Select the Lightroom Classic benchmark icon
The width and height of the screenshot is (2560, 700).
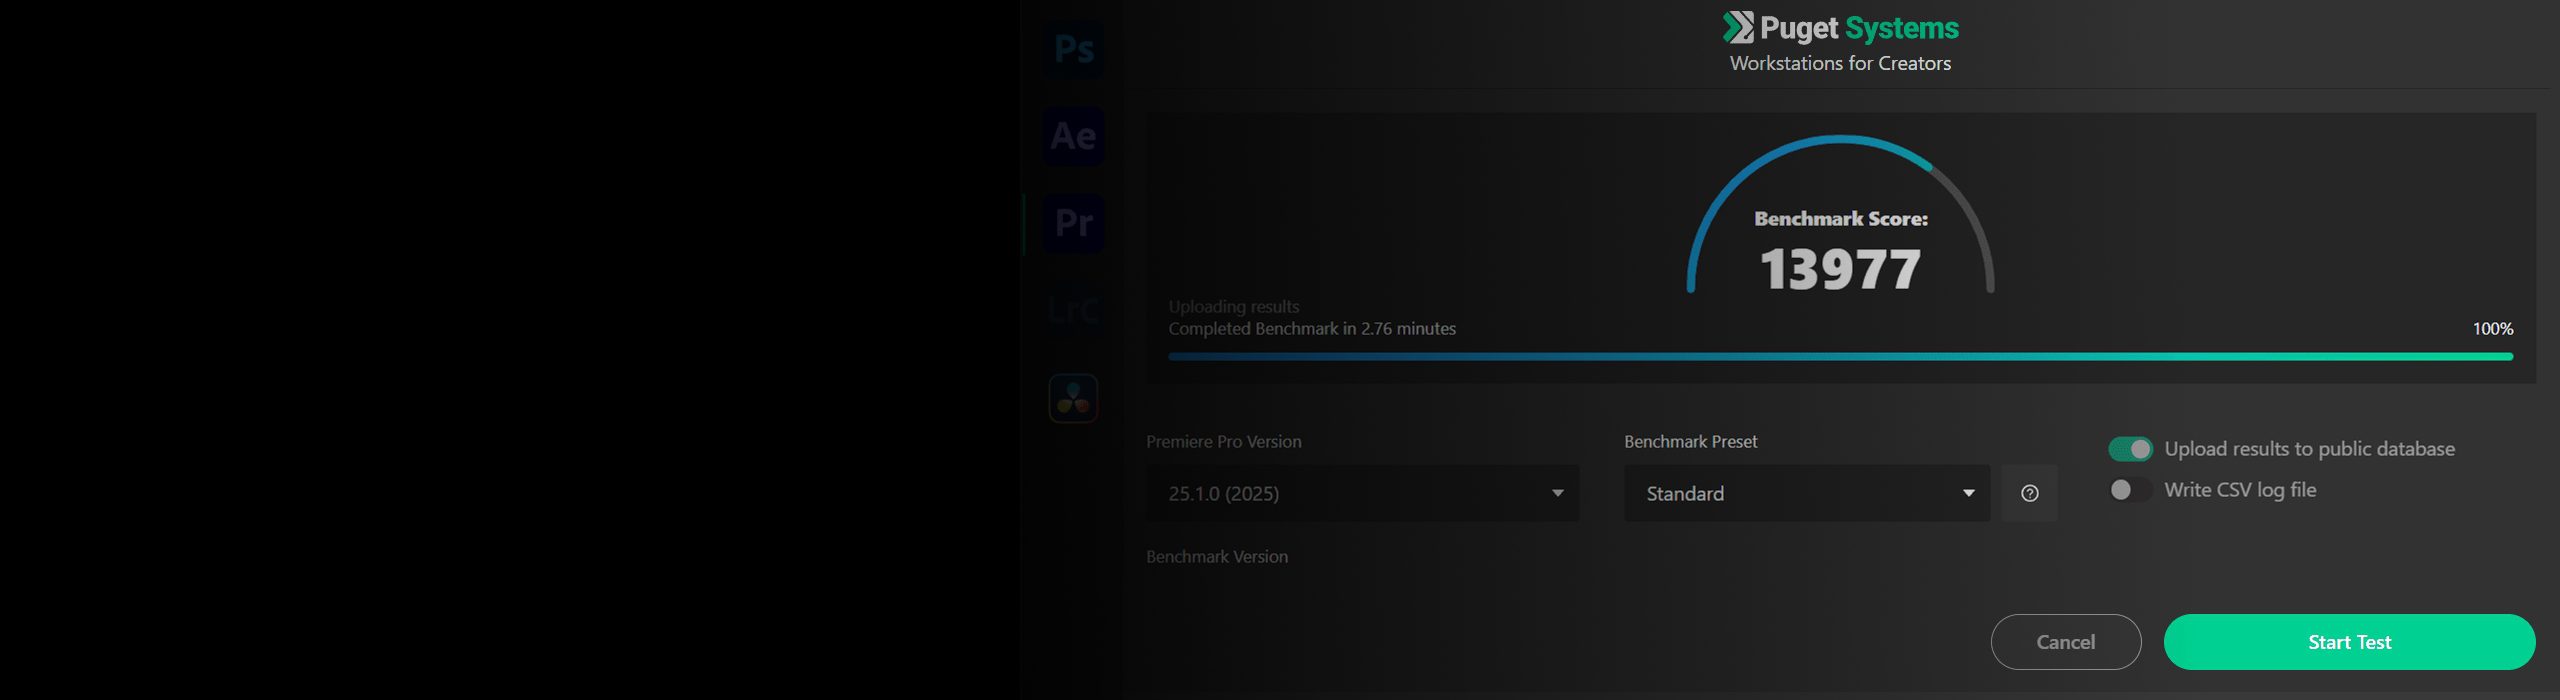coord(1073,310)
